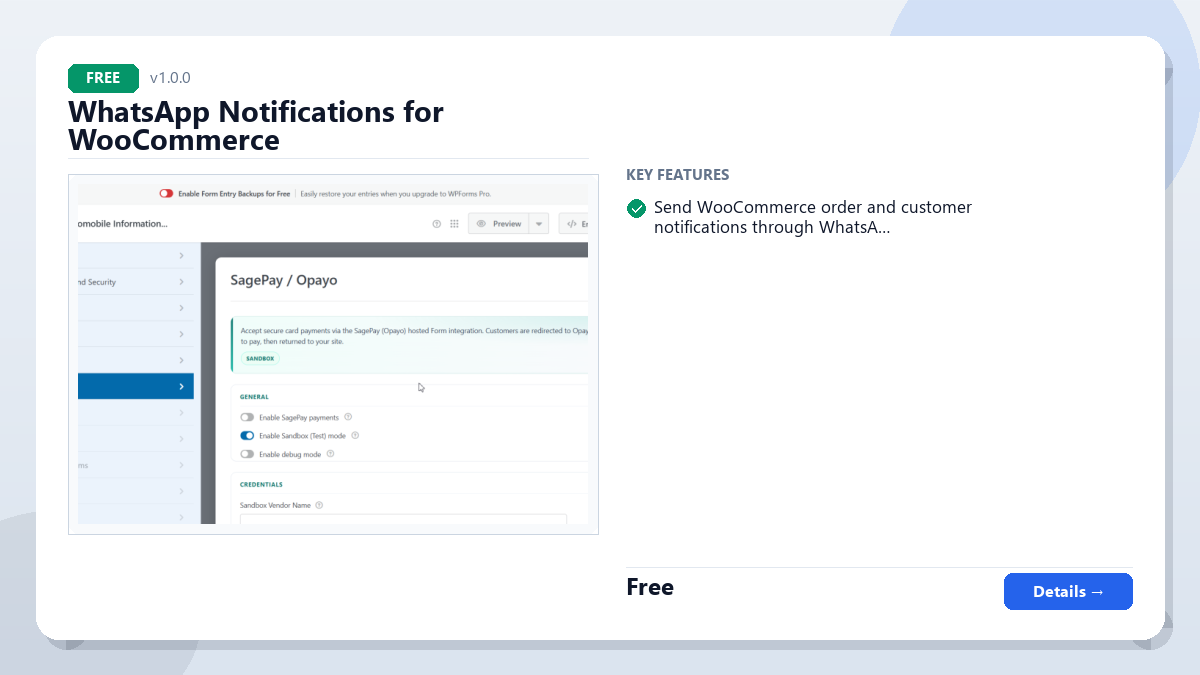Toggle Enable Sandbox (Test) mode switch
This screenshot has width=1200, height=675.
pos(247,436)
